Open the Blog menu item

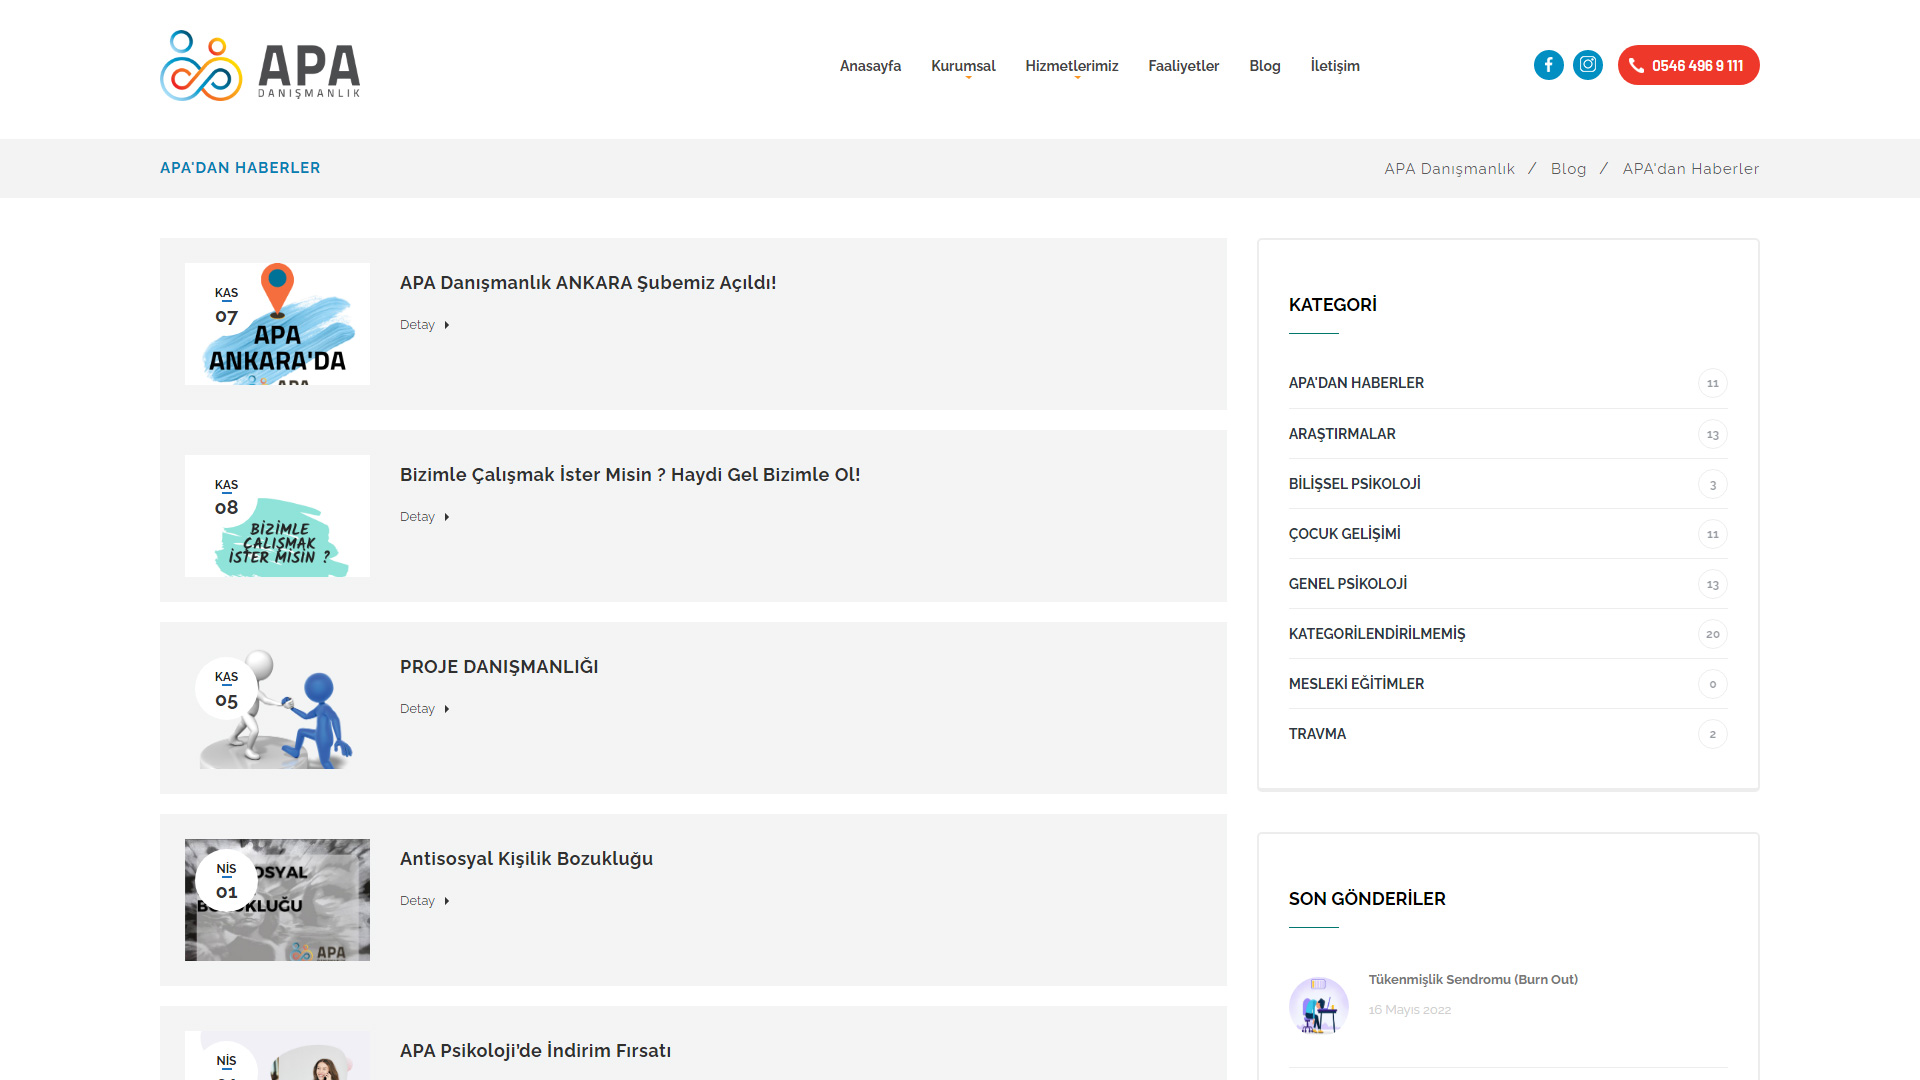(1264, 66)
